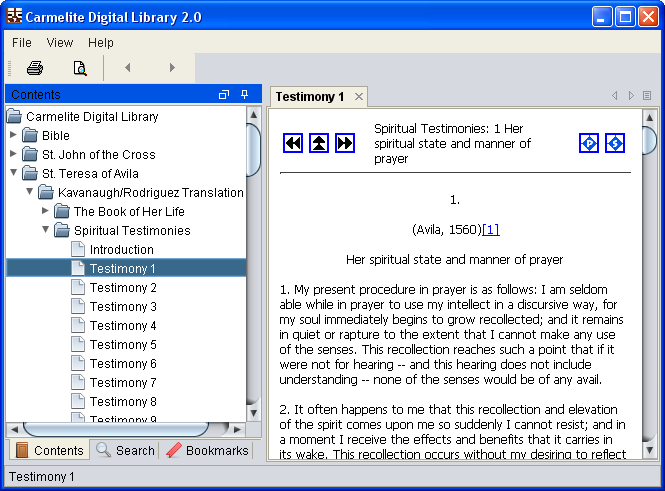
Task: Click the Print icon in toolbar
Action: [x=35, y=68]
